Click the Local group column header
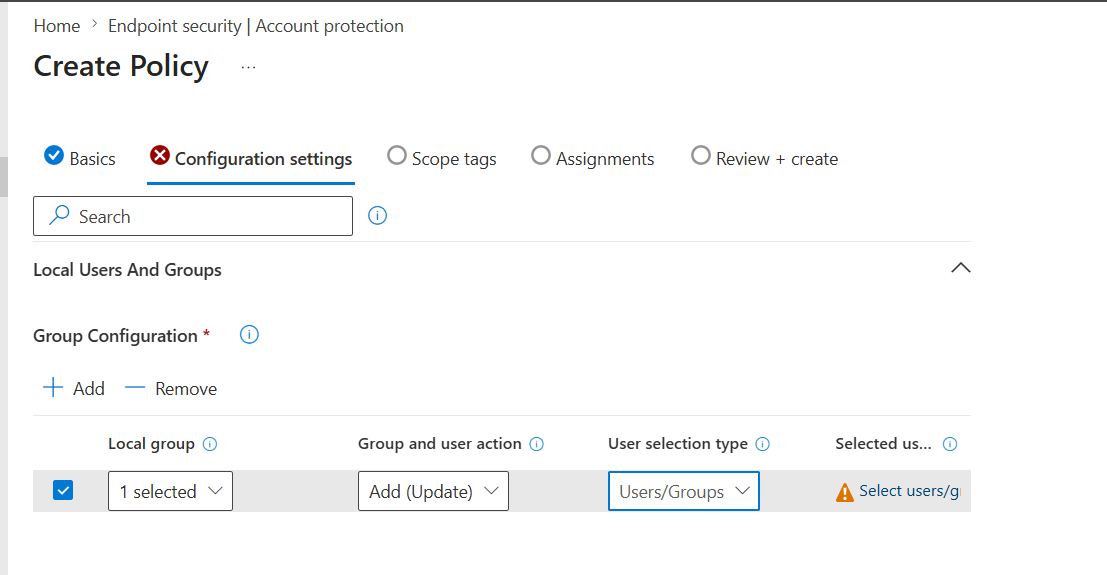The width and height of the screenshot is (1107, 575). (151, 444)
